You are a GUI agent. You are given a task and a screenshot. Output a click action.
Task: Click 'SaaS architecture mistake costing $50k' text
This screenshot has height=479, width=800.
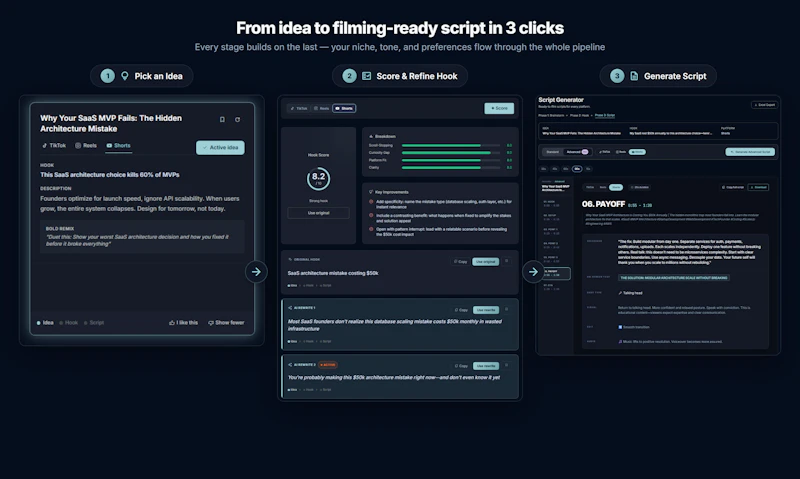coord(333,273)
